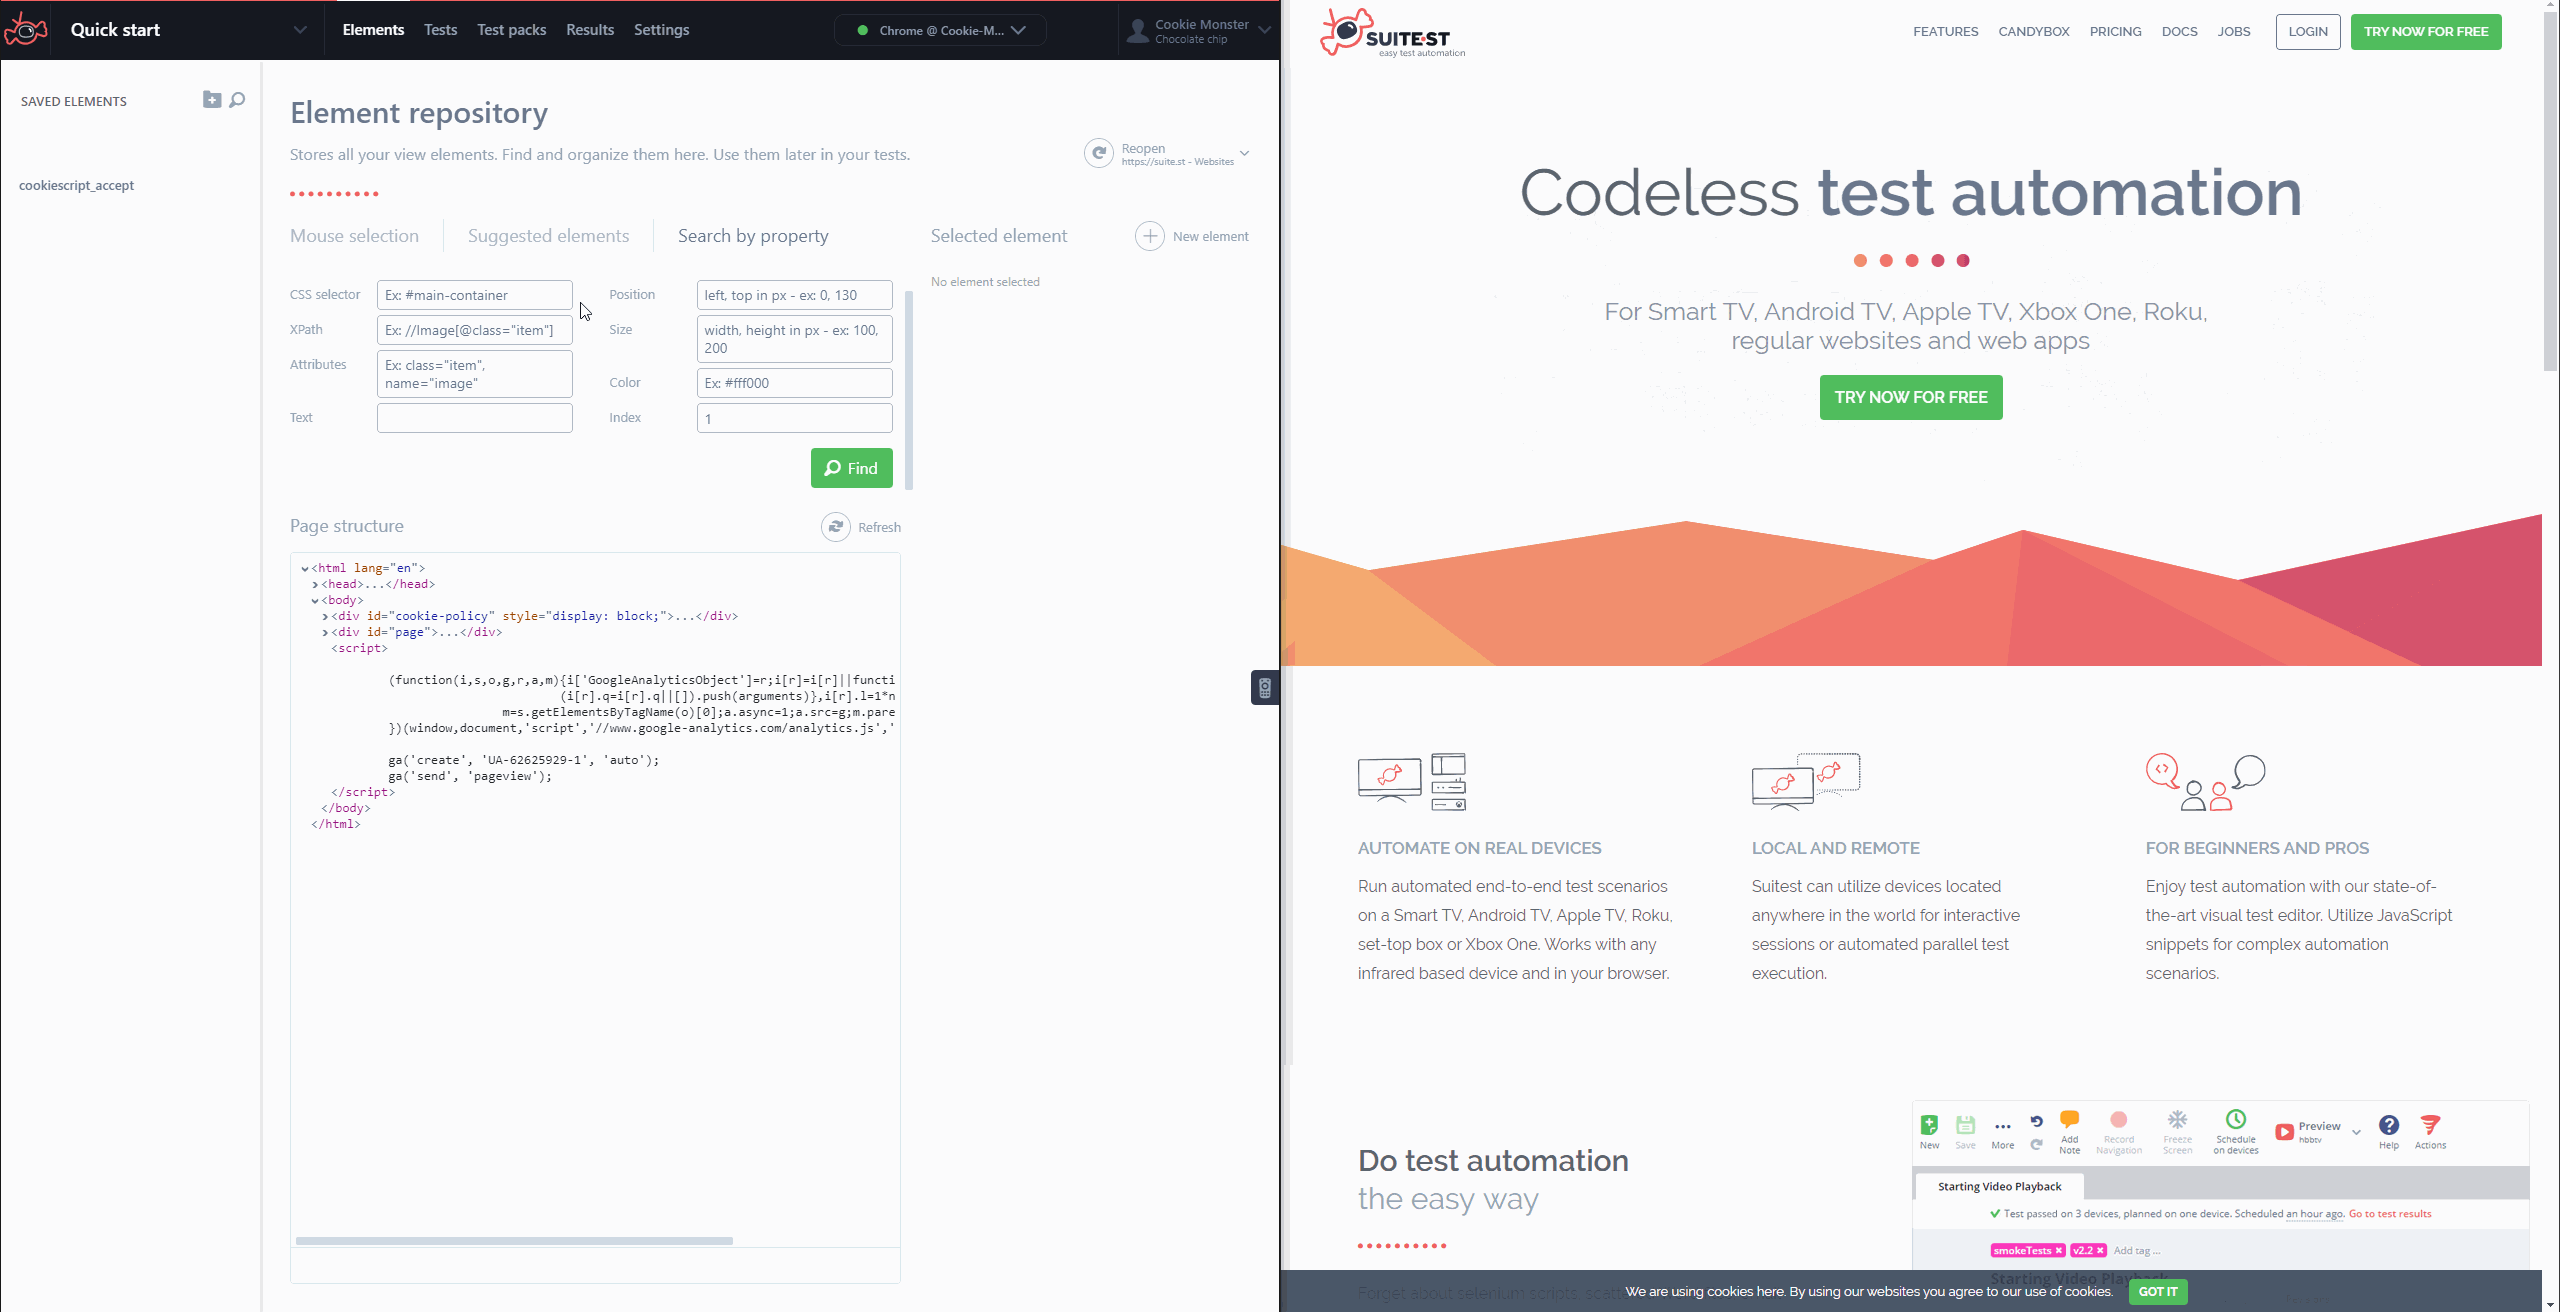Click the Color input field

tap(794, 383)
